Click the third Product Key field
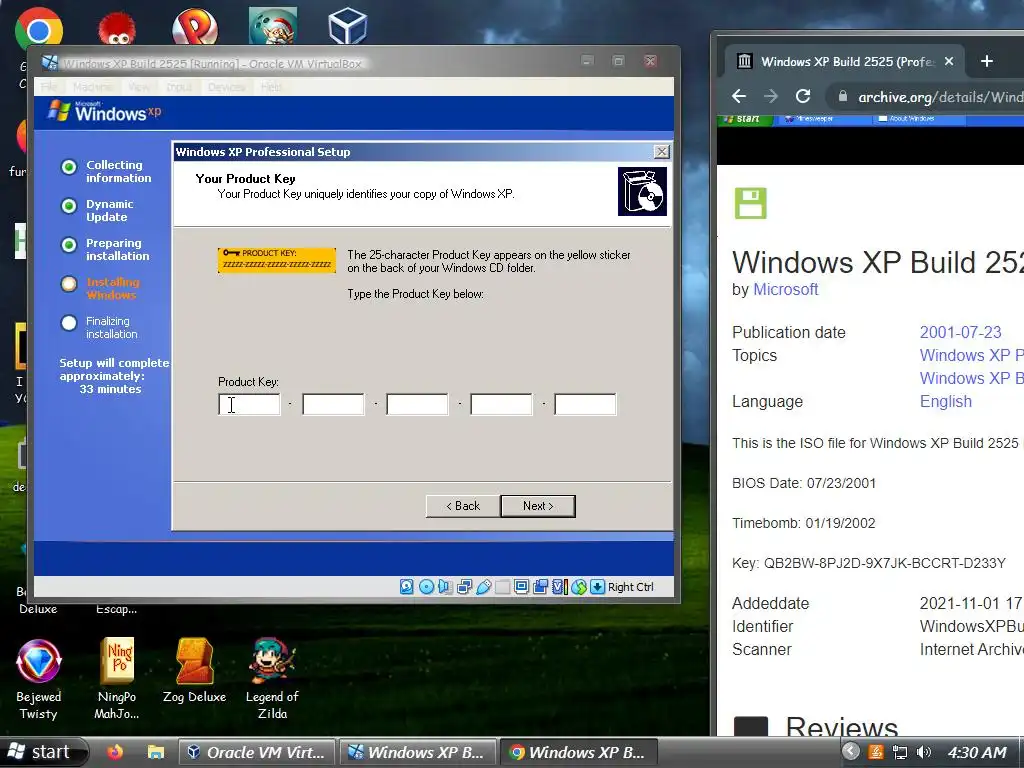 417,404
